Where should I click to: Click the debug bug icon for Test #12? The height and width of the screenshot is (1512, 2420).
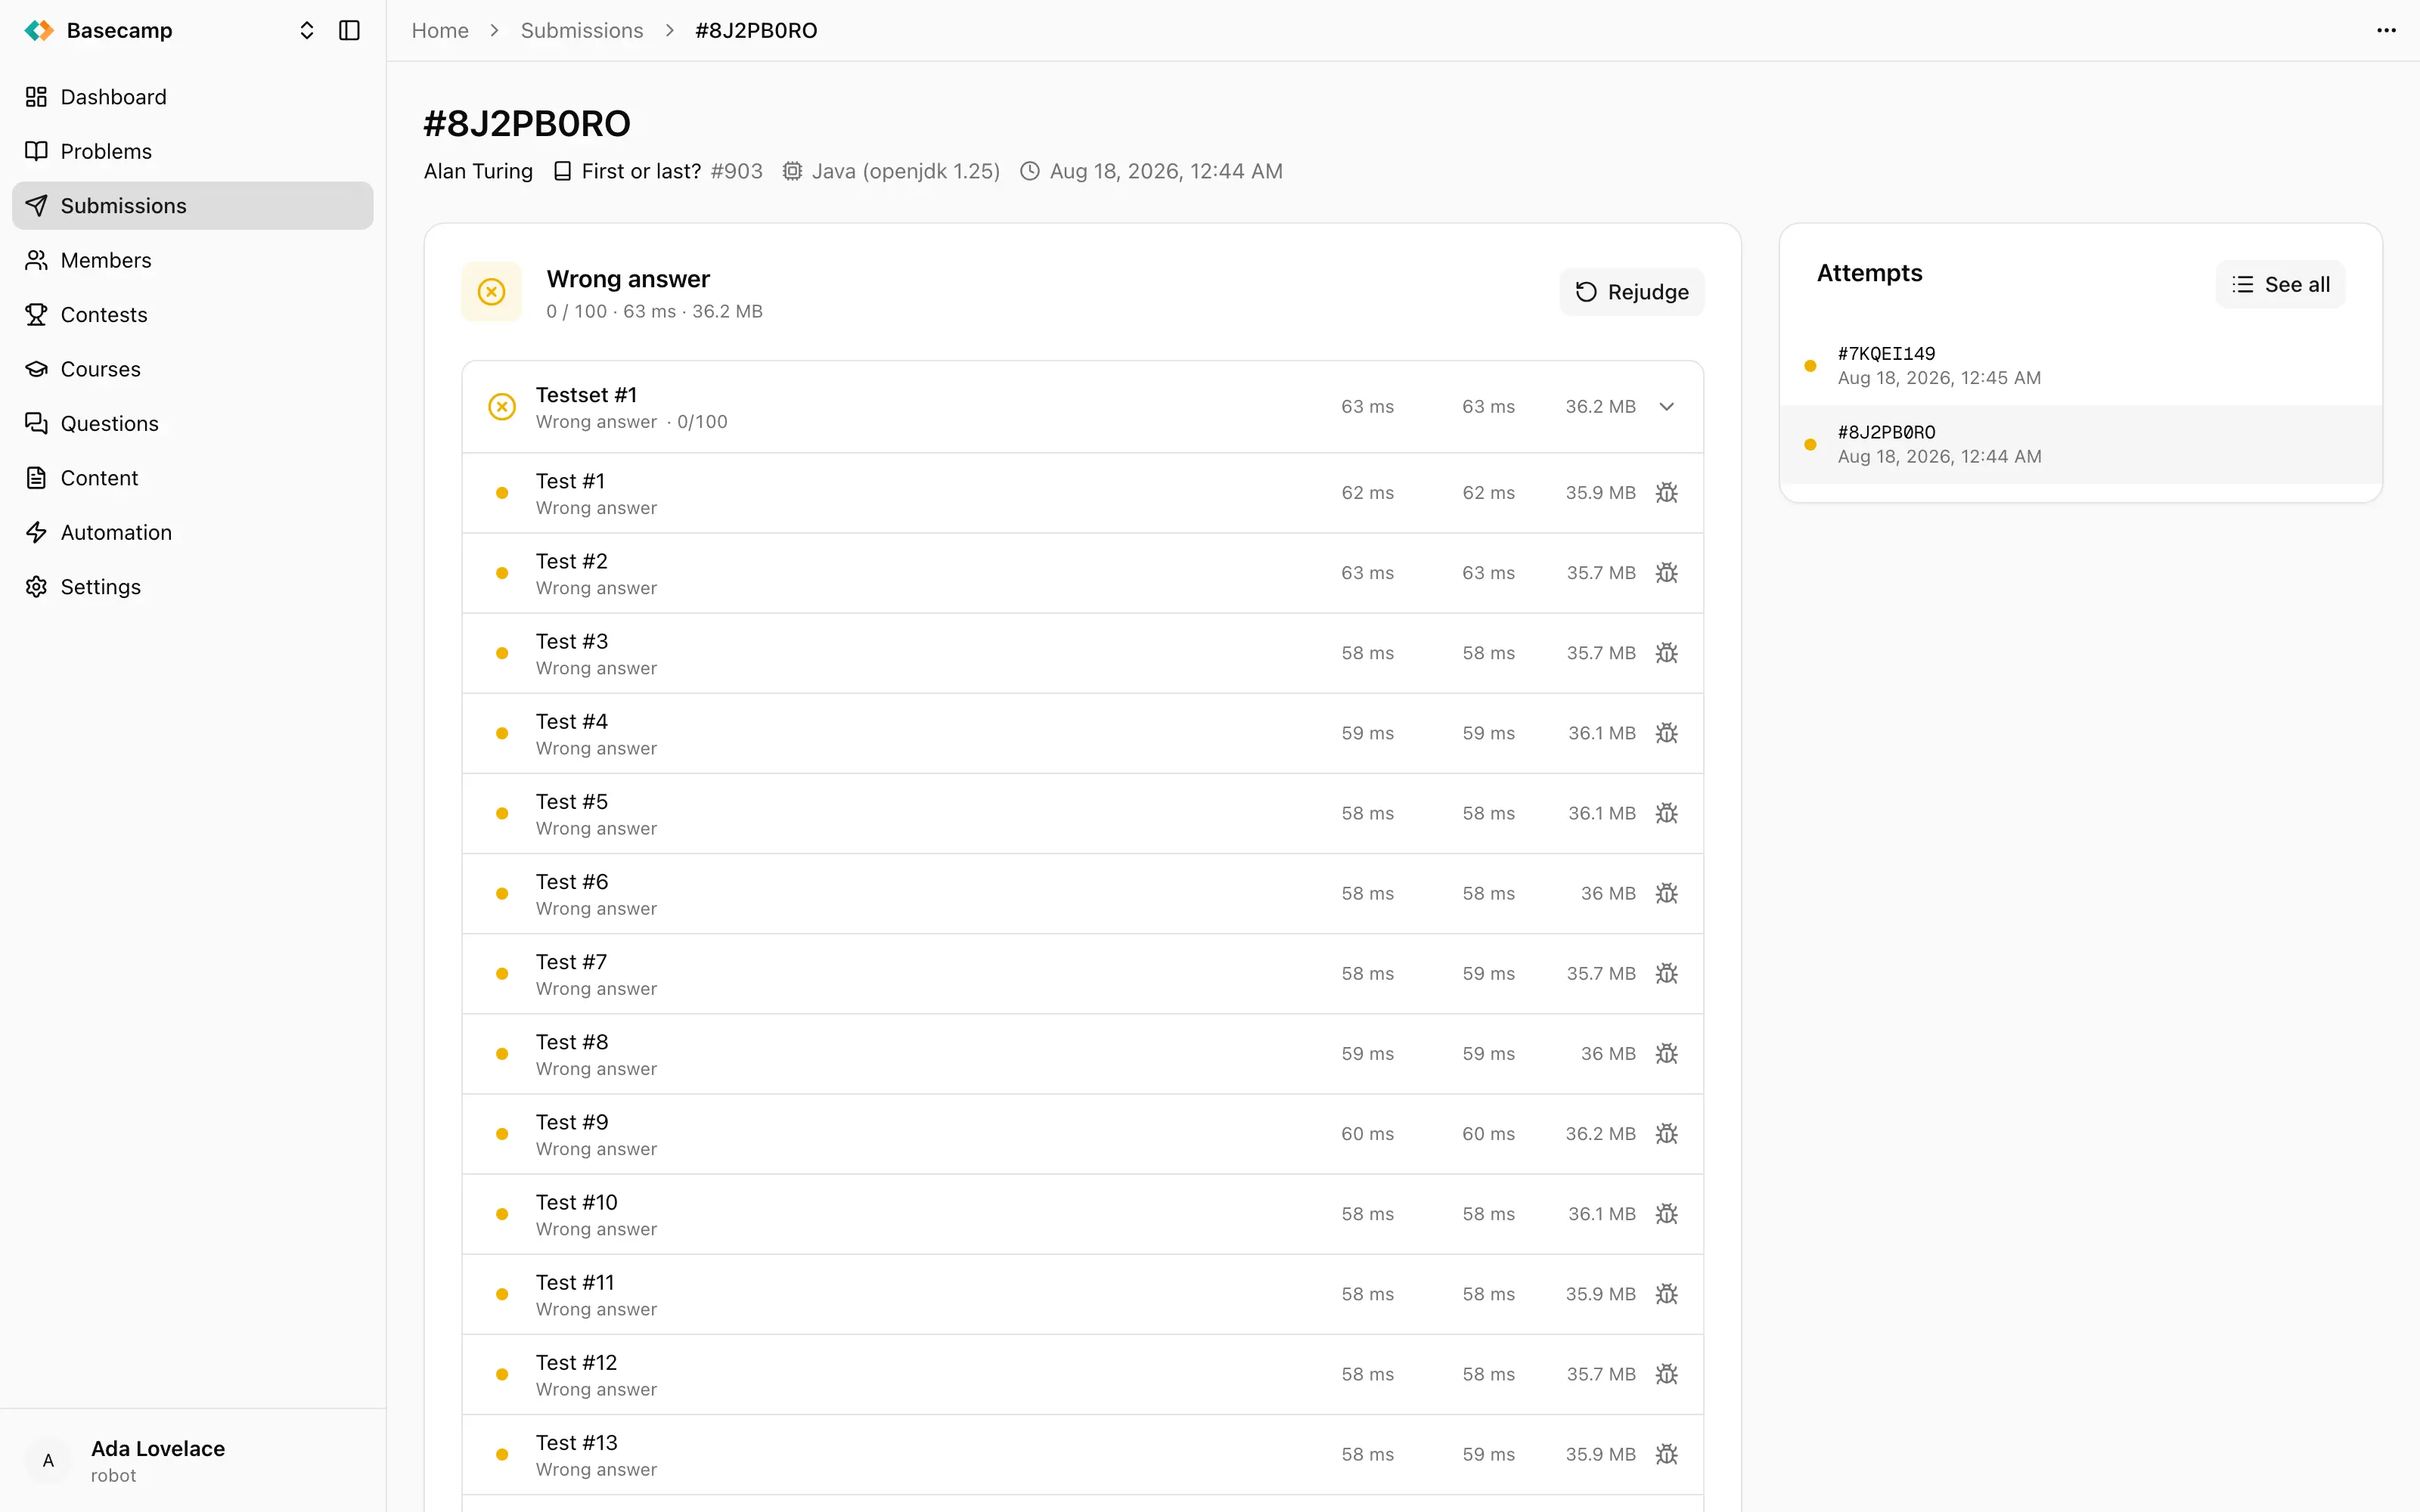[x=1667, y=1374]
